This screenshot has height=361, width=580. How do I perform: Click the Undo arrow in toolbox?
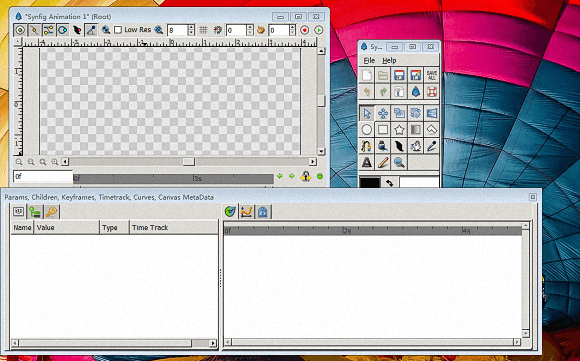coord(367,91)
